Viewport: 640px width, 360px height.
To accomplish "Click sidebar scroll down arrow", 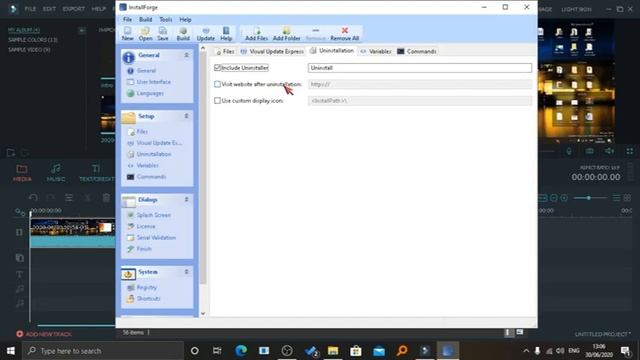I will pyautogui.click(x=203, y=313).
